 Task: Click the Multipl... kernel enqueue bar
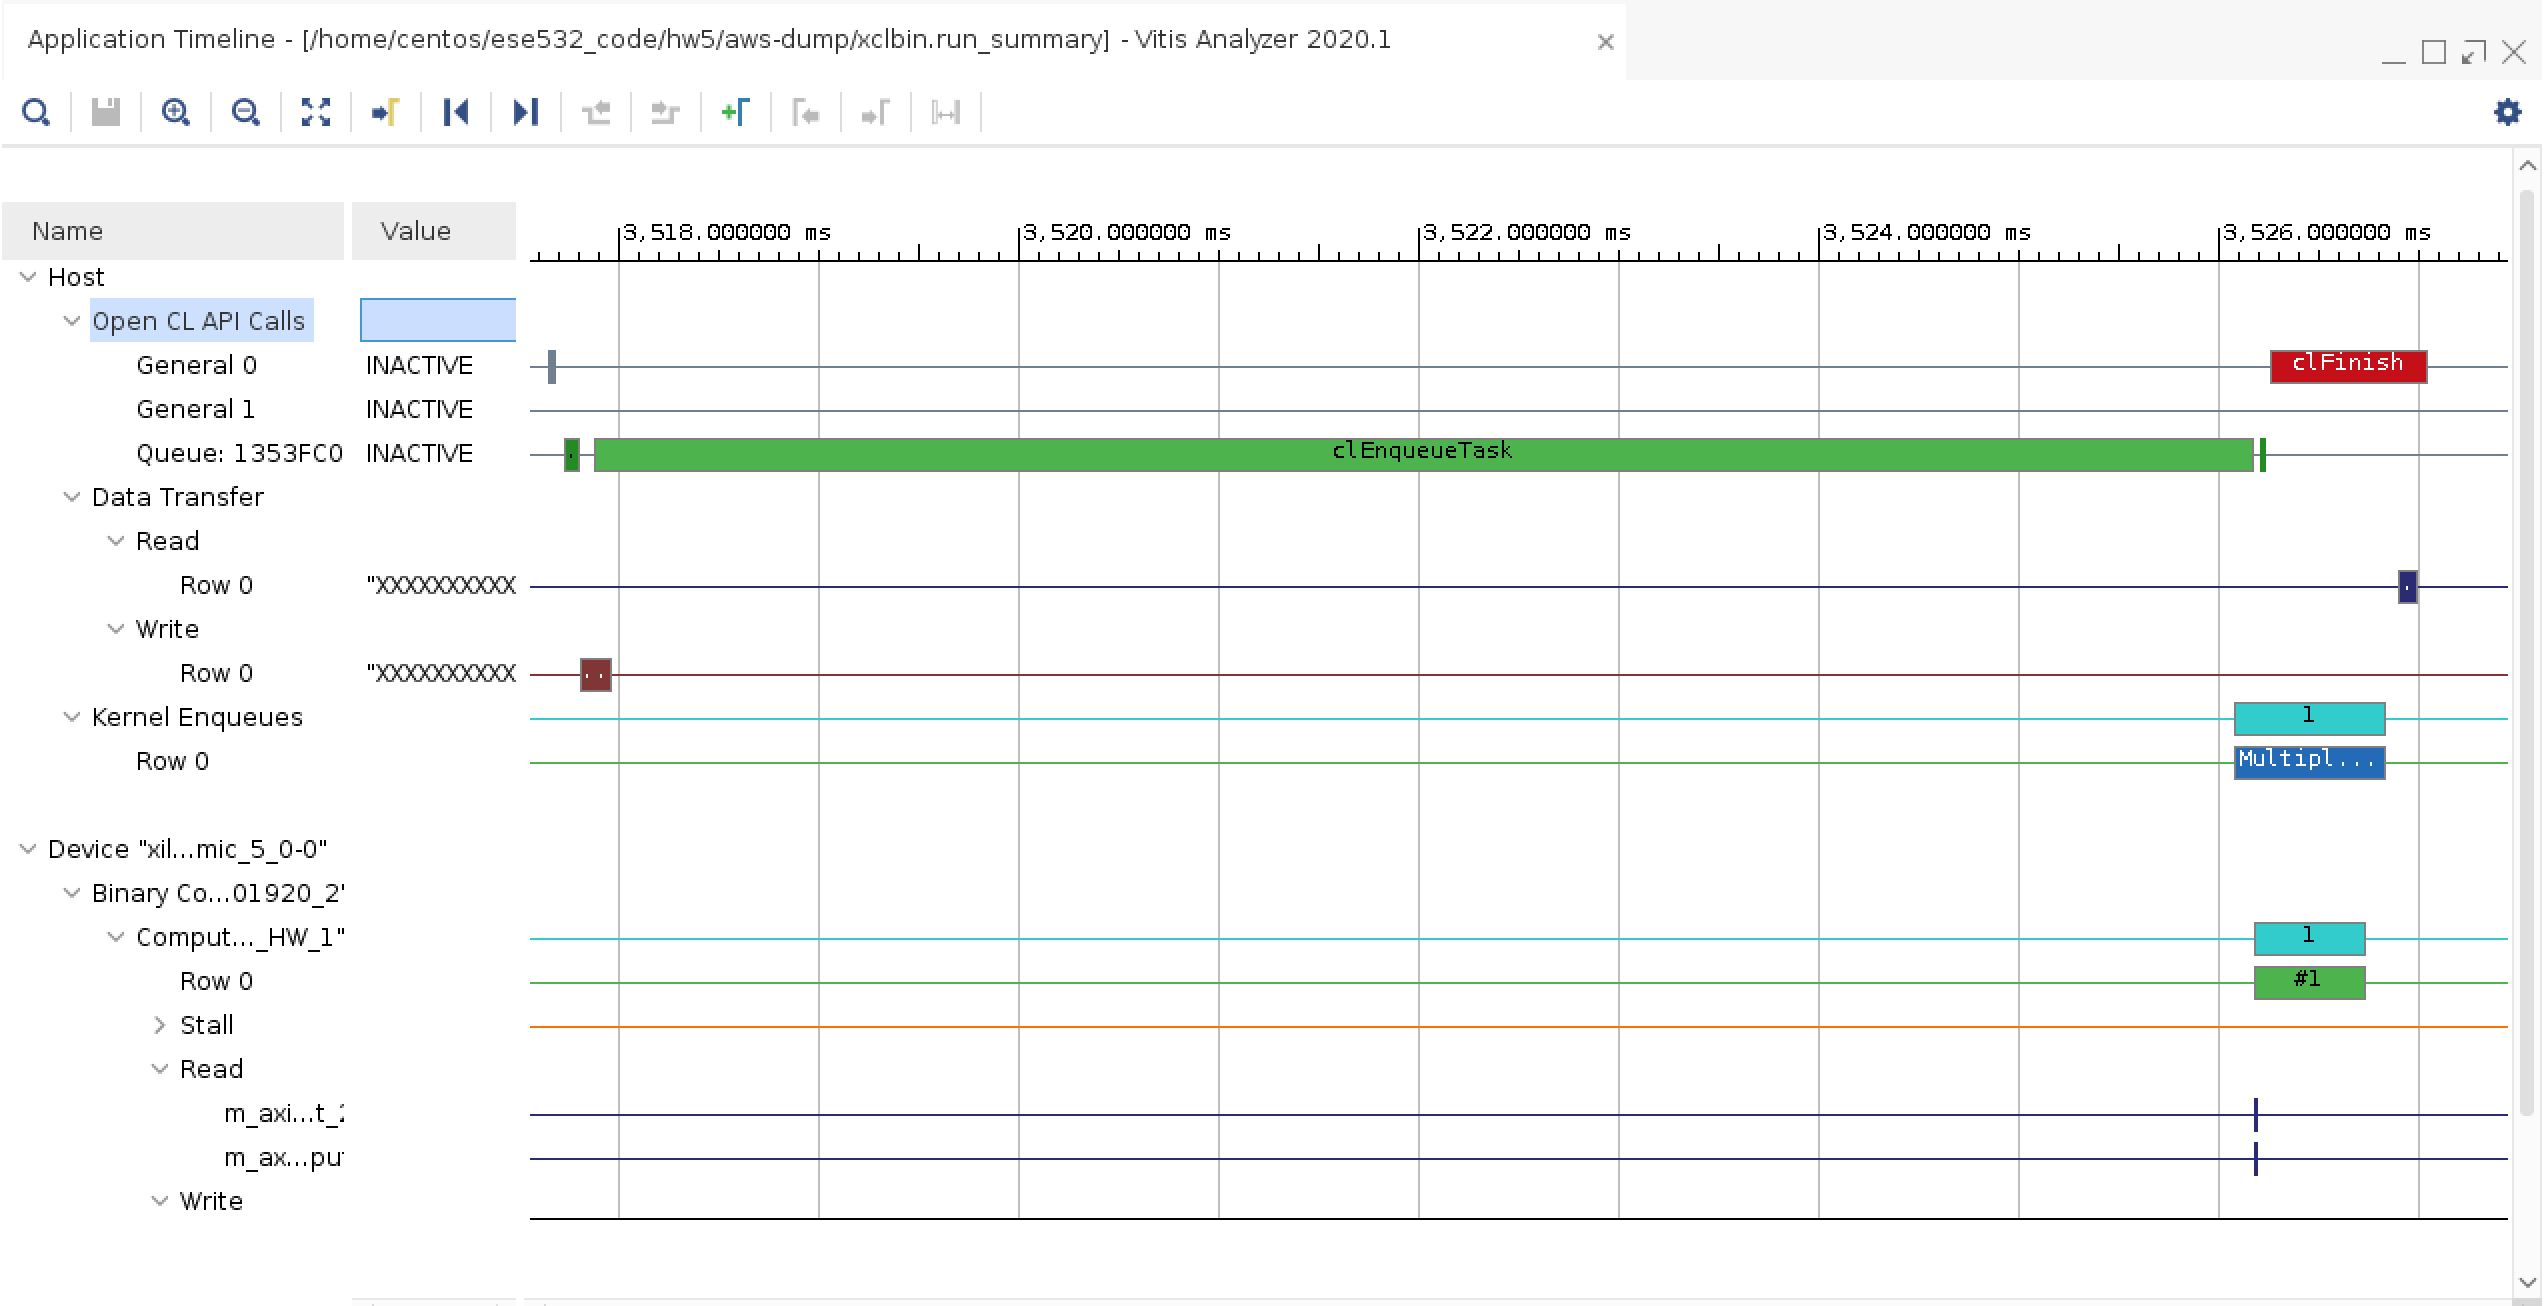point(2309,762)
